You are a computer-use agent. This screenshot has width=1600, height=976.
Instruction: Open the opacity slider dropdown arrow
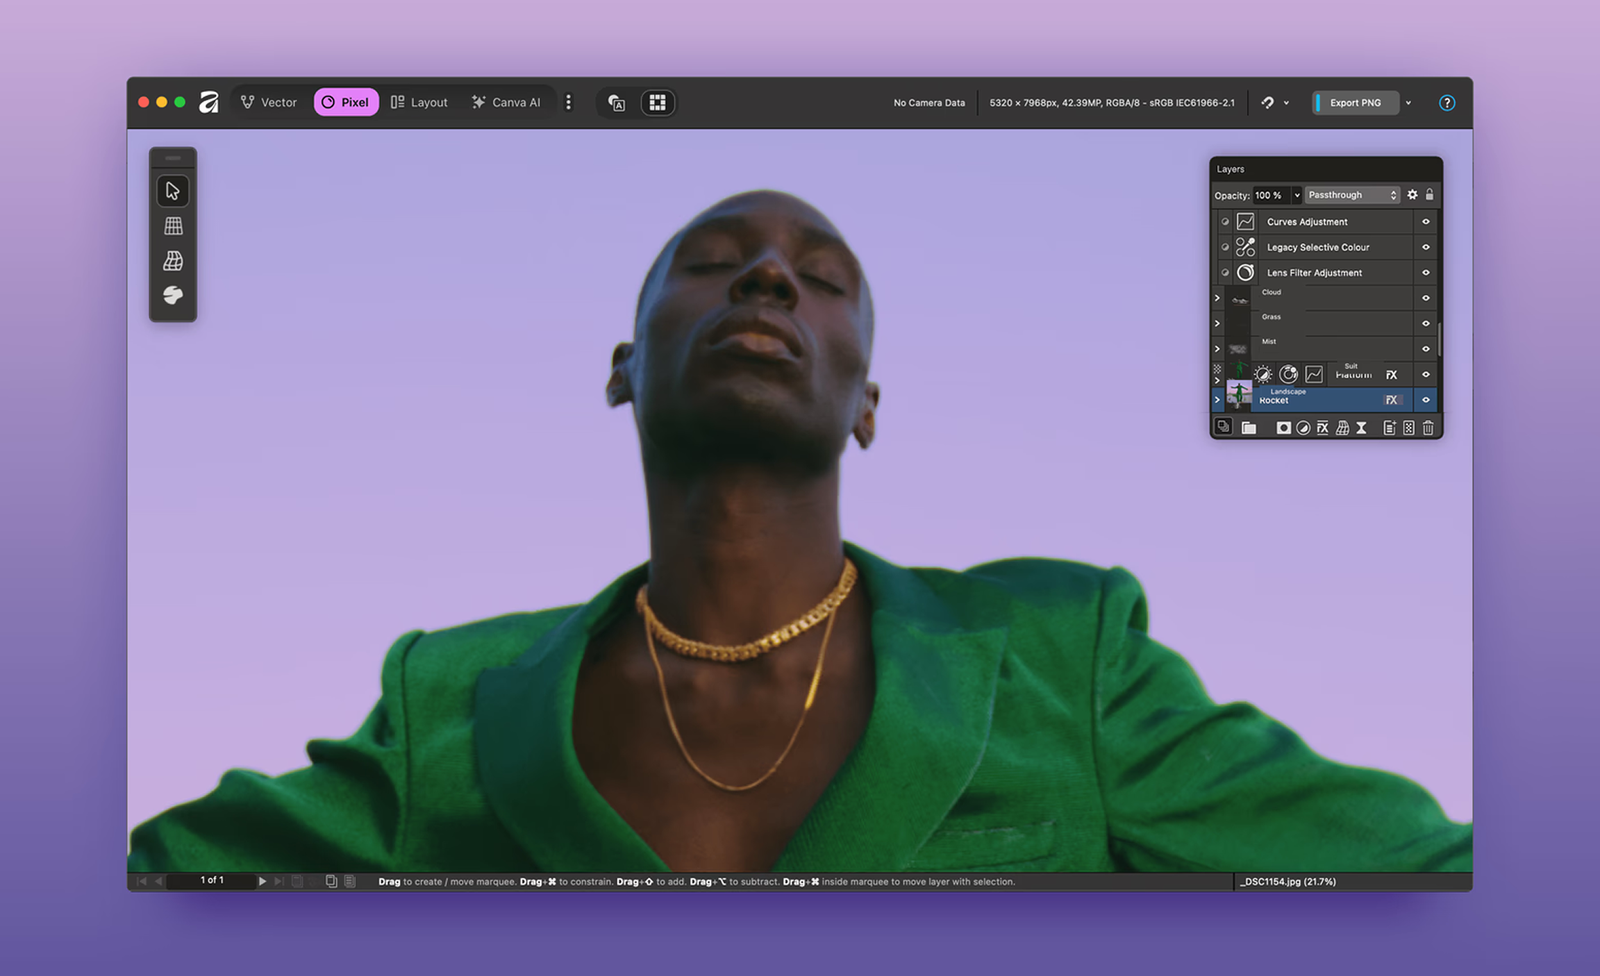(x=1297, y=195)
